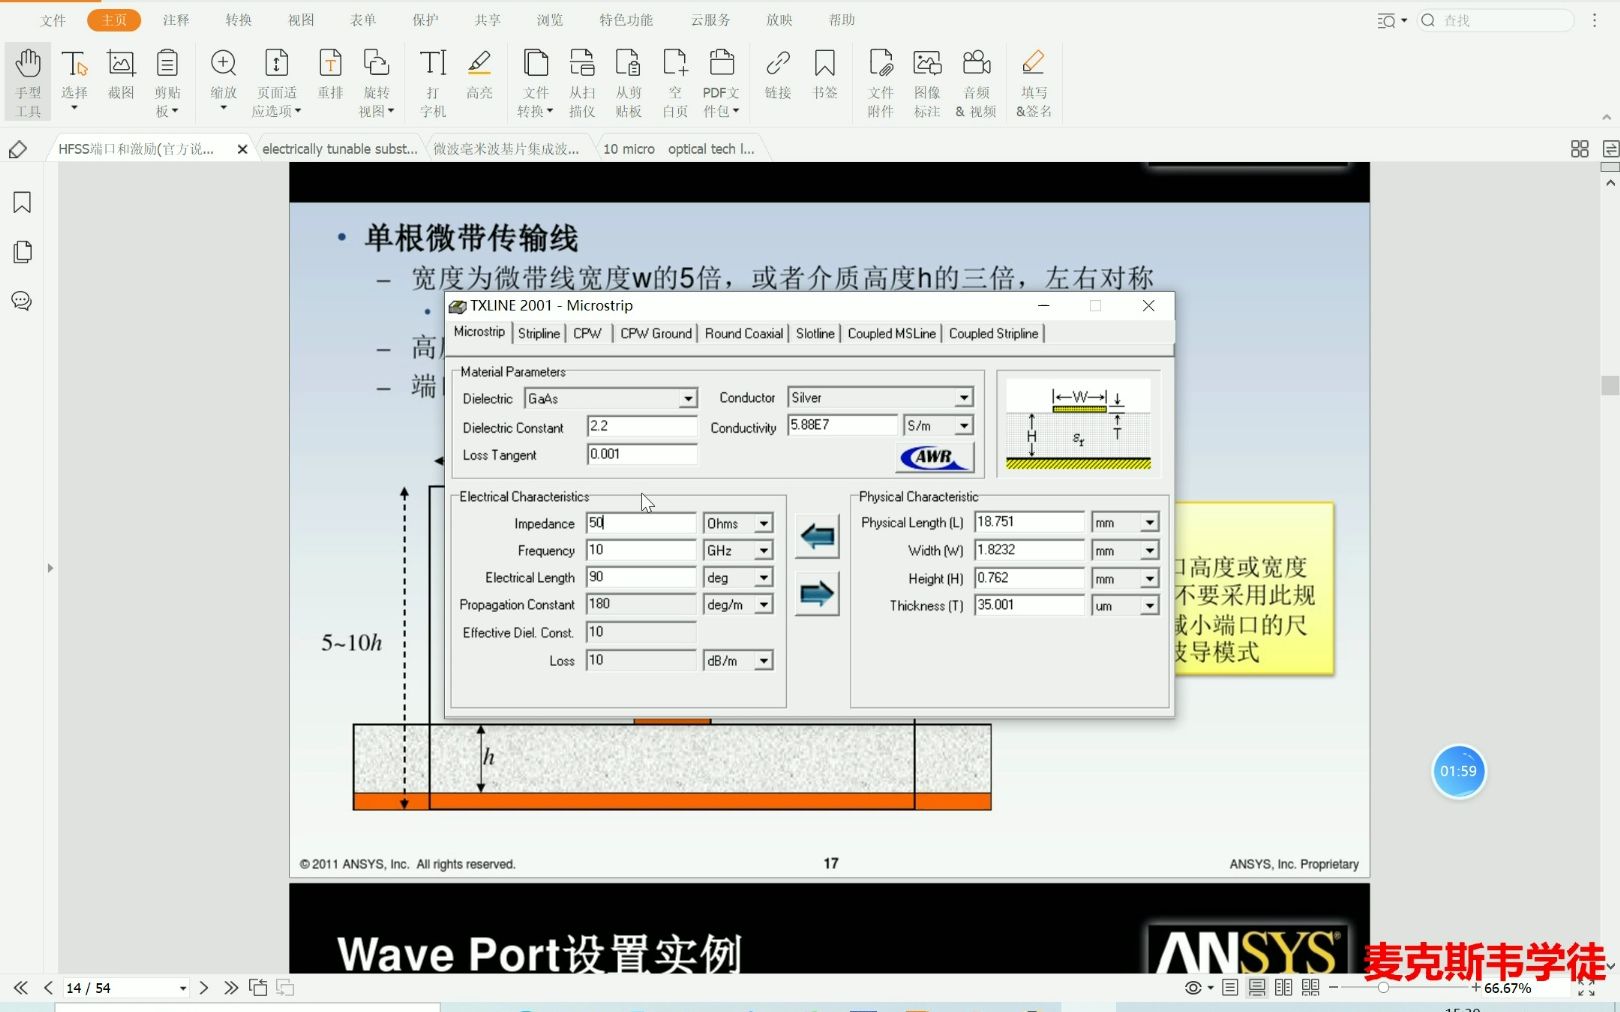Open Bookmarks panel in left sidebar
1620x1012 pixels.
point(22,203)
